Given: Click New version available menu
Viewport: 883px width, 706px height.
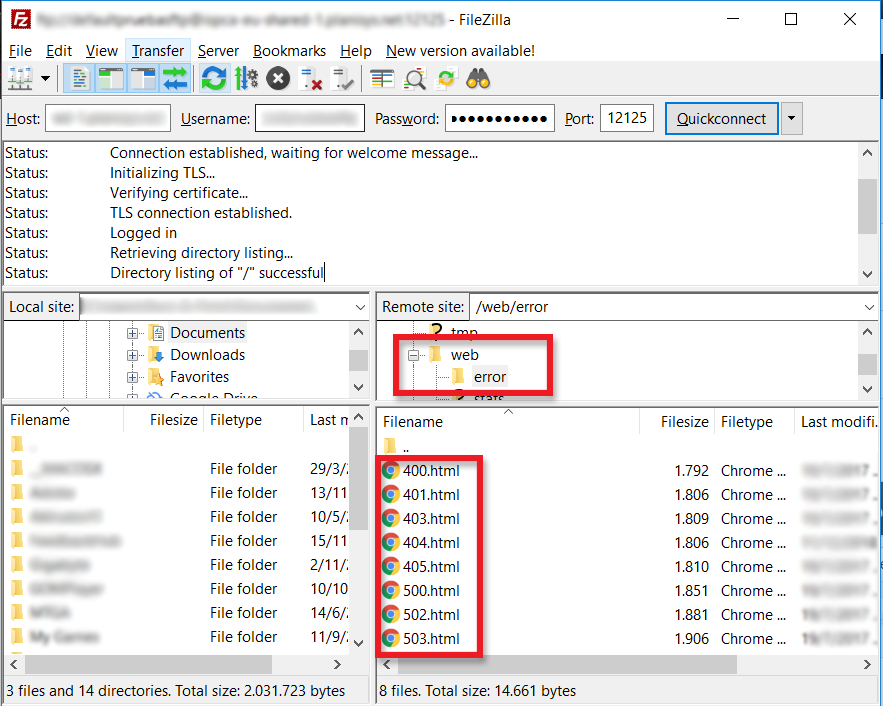Looking at the screenshot, I should coord(460,51).
